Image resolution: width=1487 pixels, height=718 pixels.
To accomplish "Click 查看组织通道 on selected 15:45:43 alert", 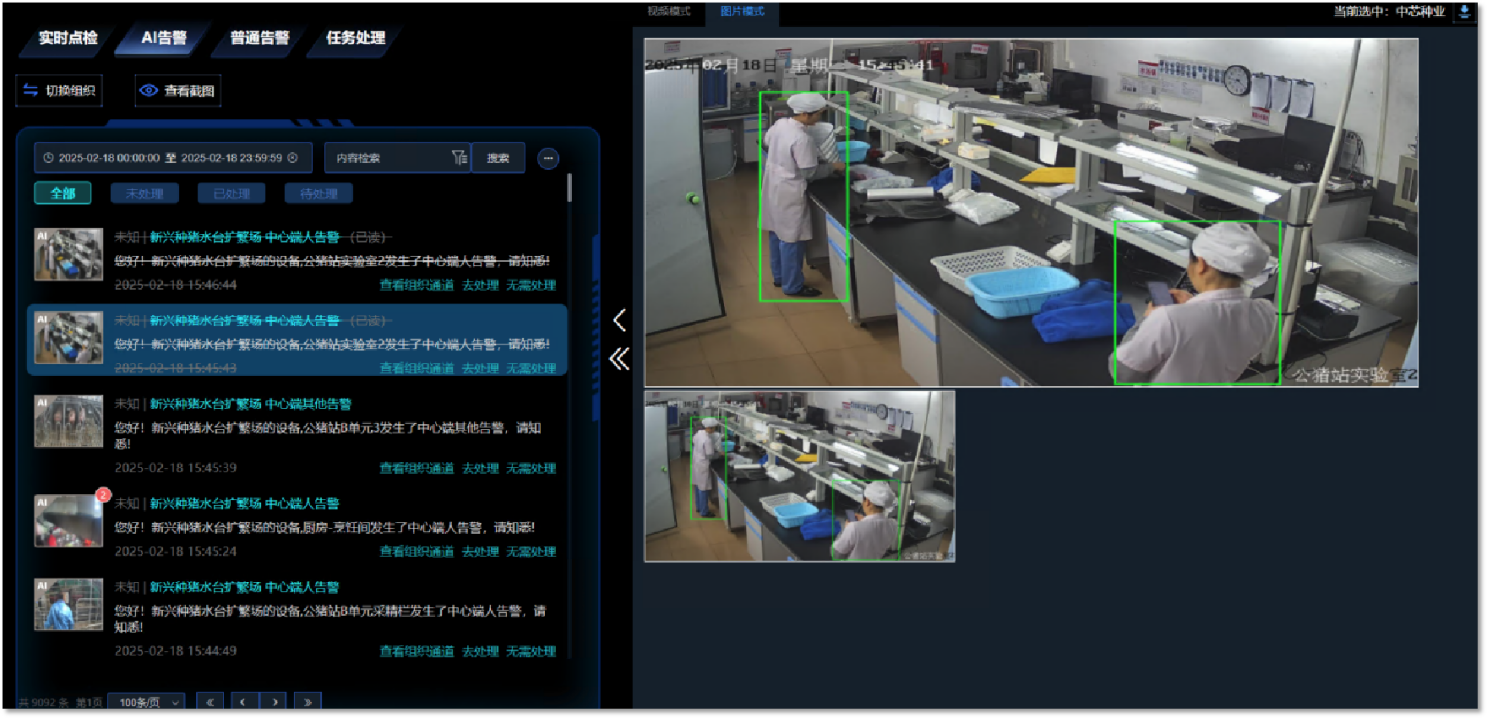I will pos(417,368).
